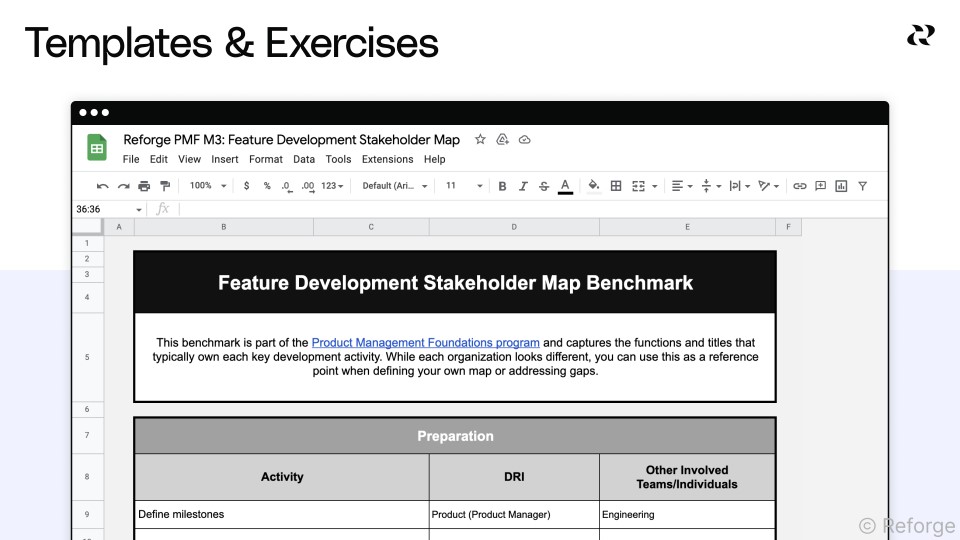The width and height of the screenshot is (960, 540).
Task: Open the Edit menu
Action: (159, 159)
